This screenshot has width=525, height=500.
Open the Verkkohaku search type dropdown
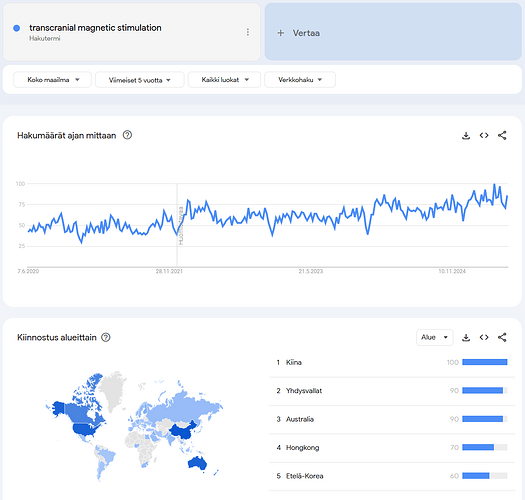(300, 80)
